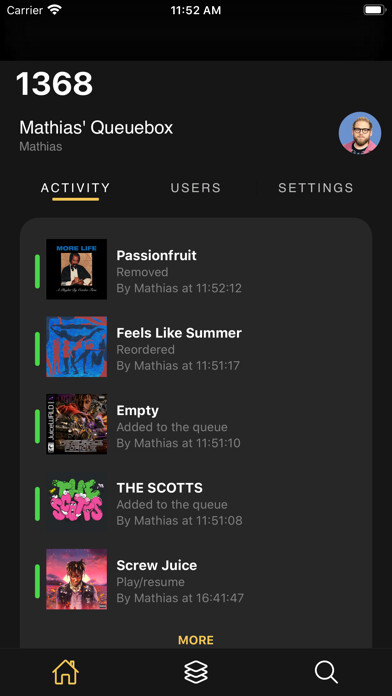Tap THE SCOTTS cover artwork
Image resolution: width=392 pixels, height=696 pixels.
[76, 502]
